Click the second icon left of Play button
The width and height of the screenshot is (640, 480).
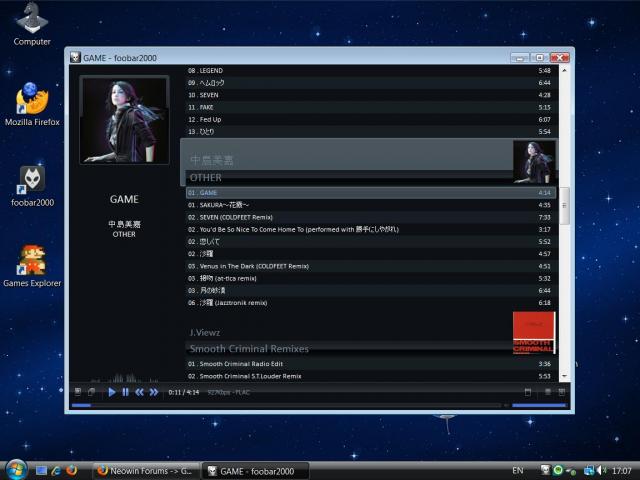click(91, 392)
